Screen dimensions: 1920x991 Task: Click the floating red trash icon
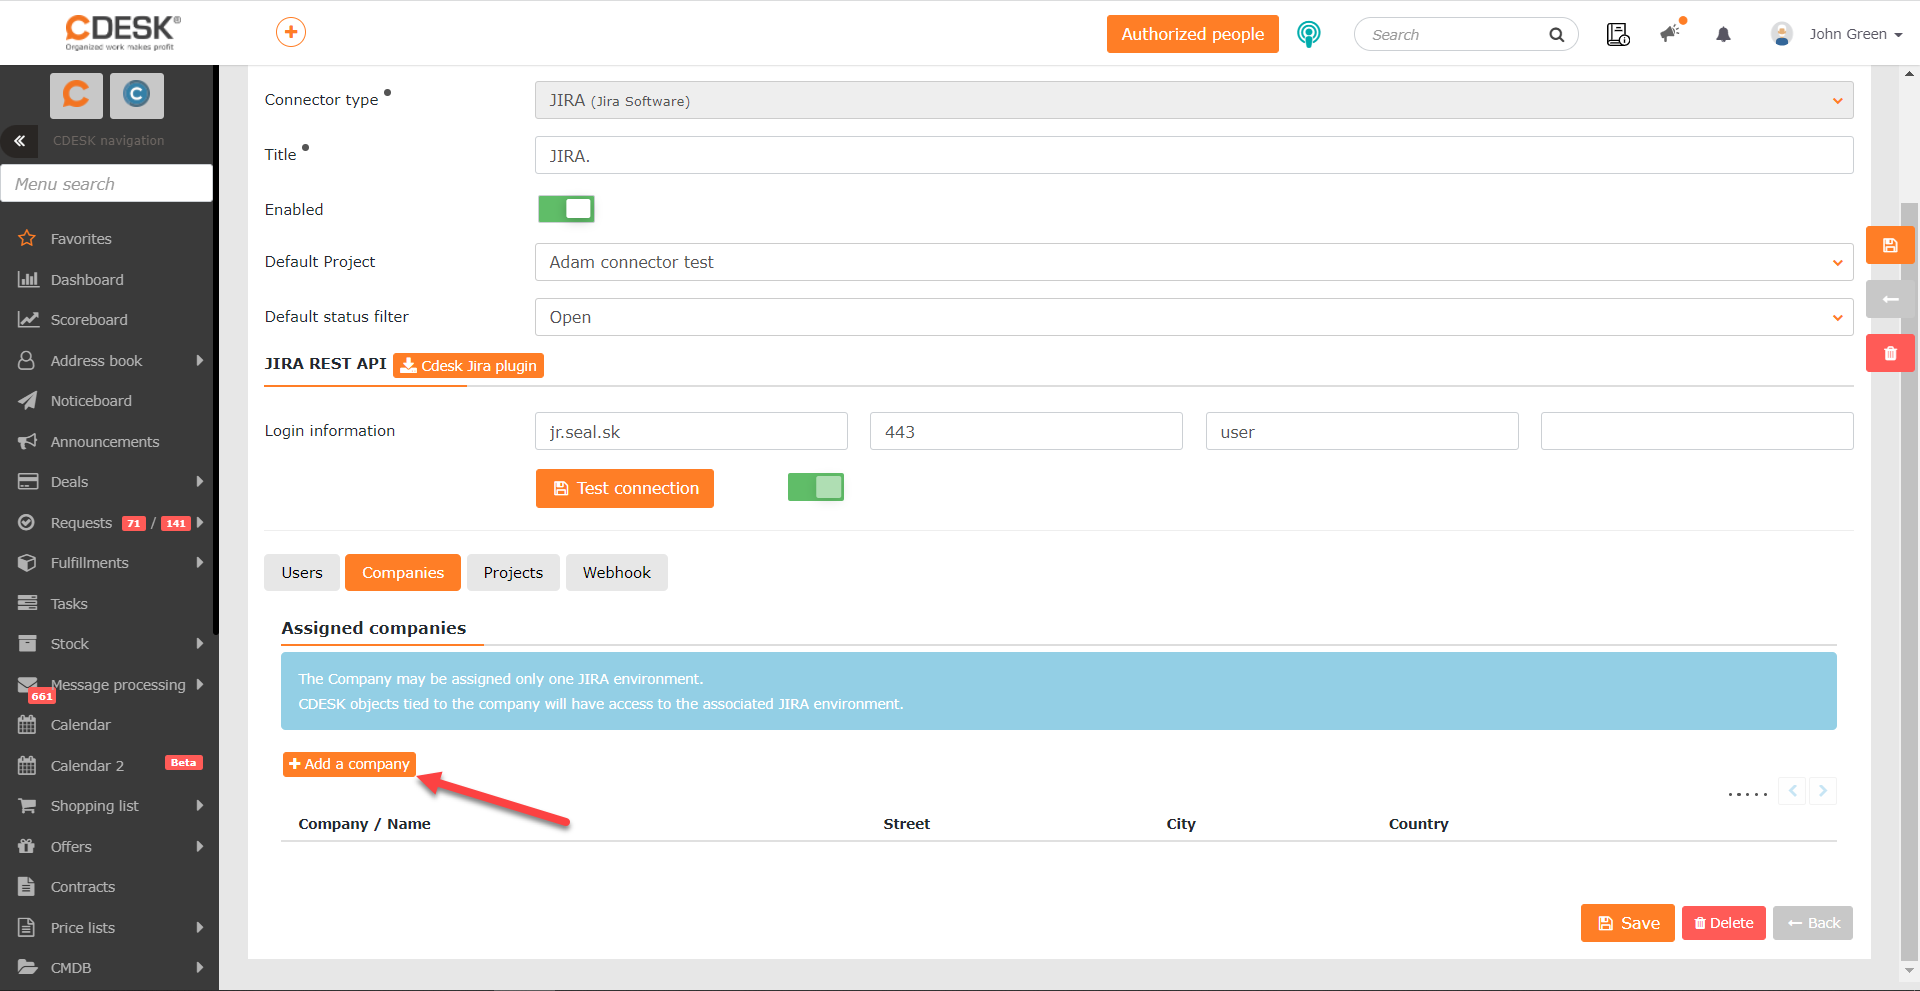coord(1890,353)
